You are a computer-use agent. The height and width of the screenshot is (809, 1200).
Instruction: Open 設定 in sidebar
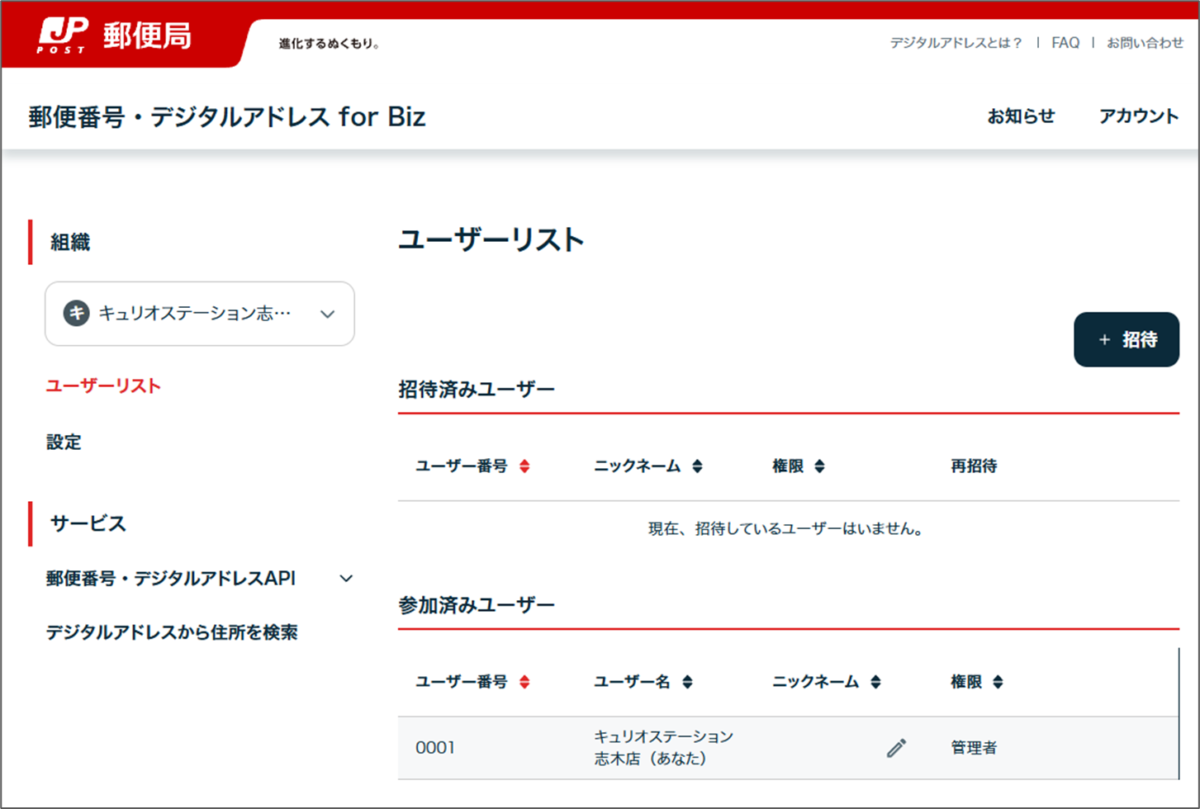[x=64, y=441]
